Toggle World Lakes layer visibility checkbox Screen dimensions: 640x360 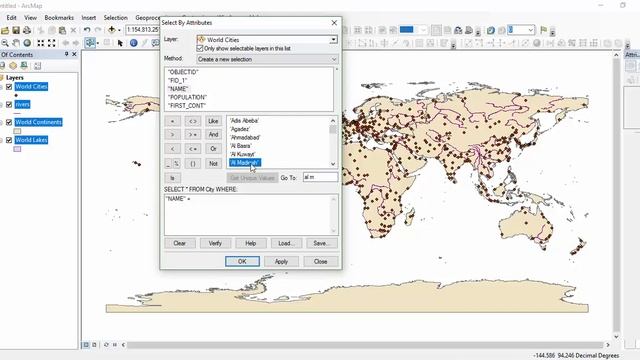coord(9,140)
